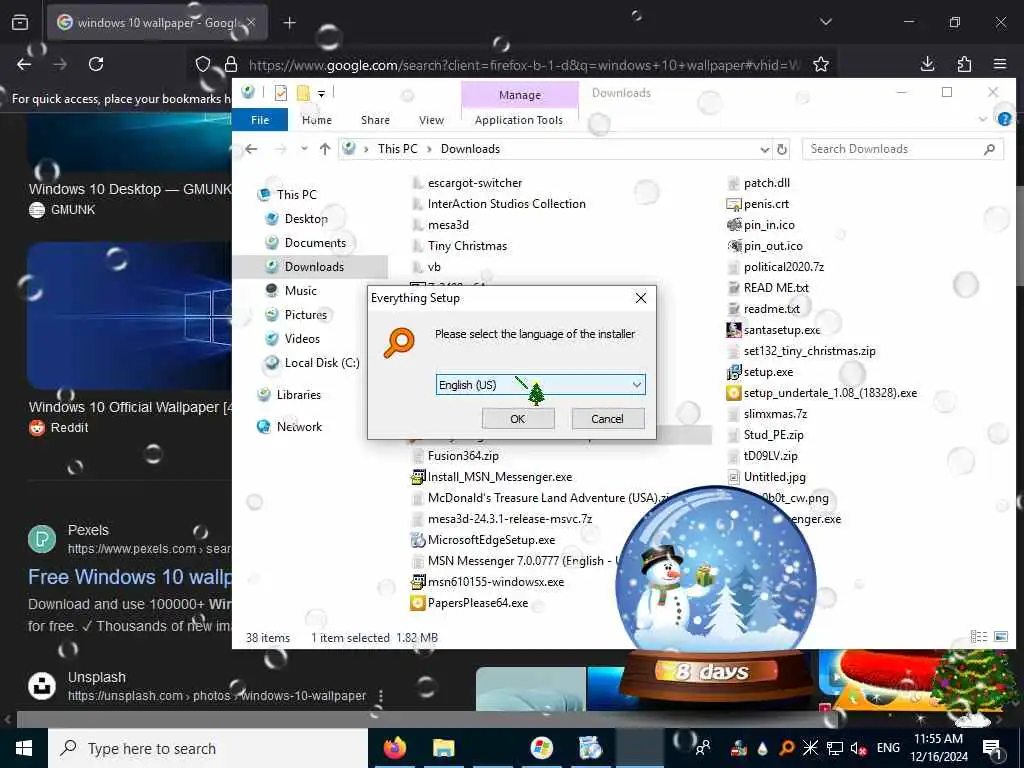Image resolution: width=1024 pixels, height=768 pixels.
Task: Unmute the volume tray icon
Action: [x=858, y=748]
